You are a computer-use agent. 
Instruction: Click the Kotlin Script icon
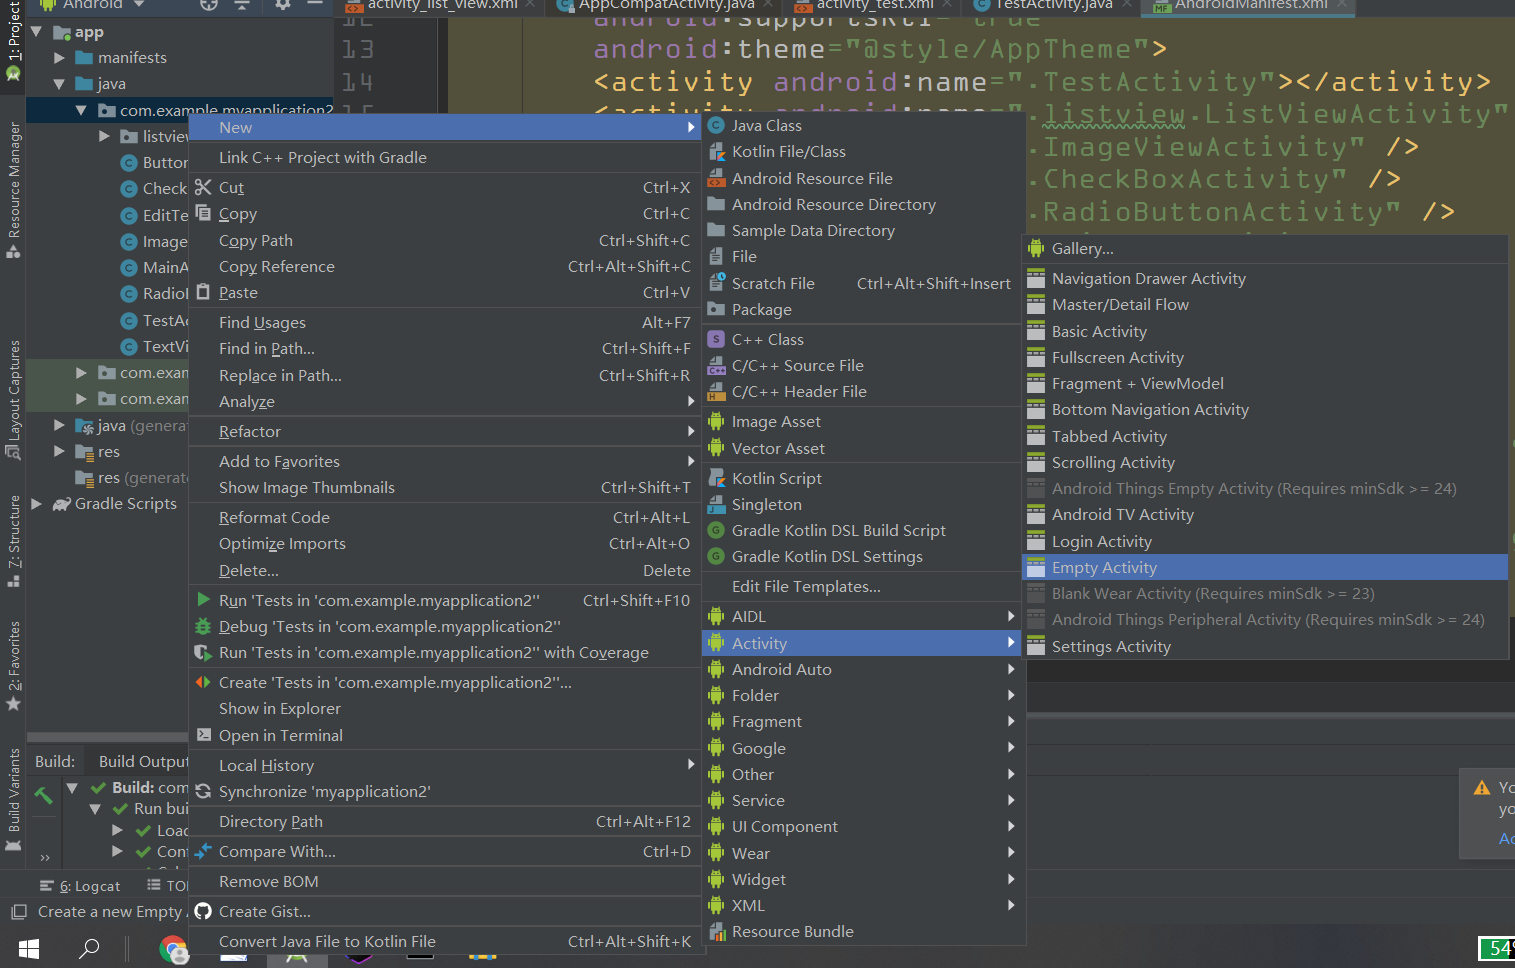click(x=716, y=478)
